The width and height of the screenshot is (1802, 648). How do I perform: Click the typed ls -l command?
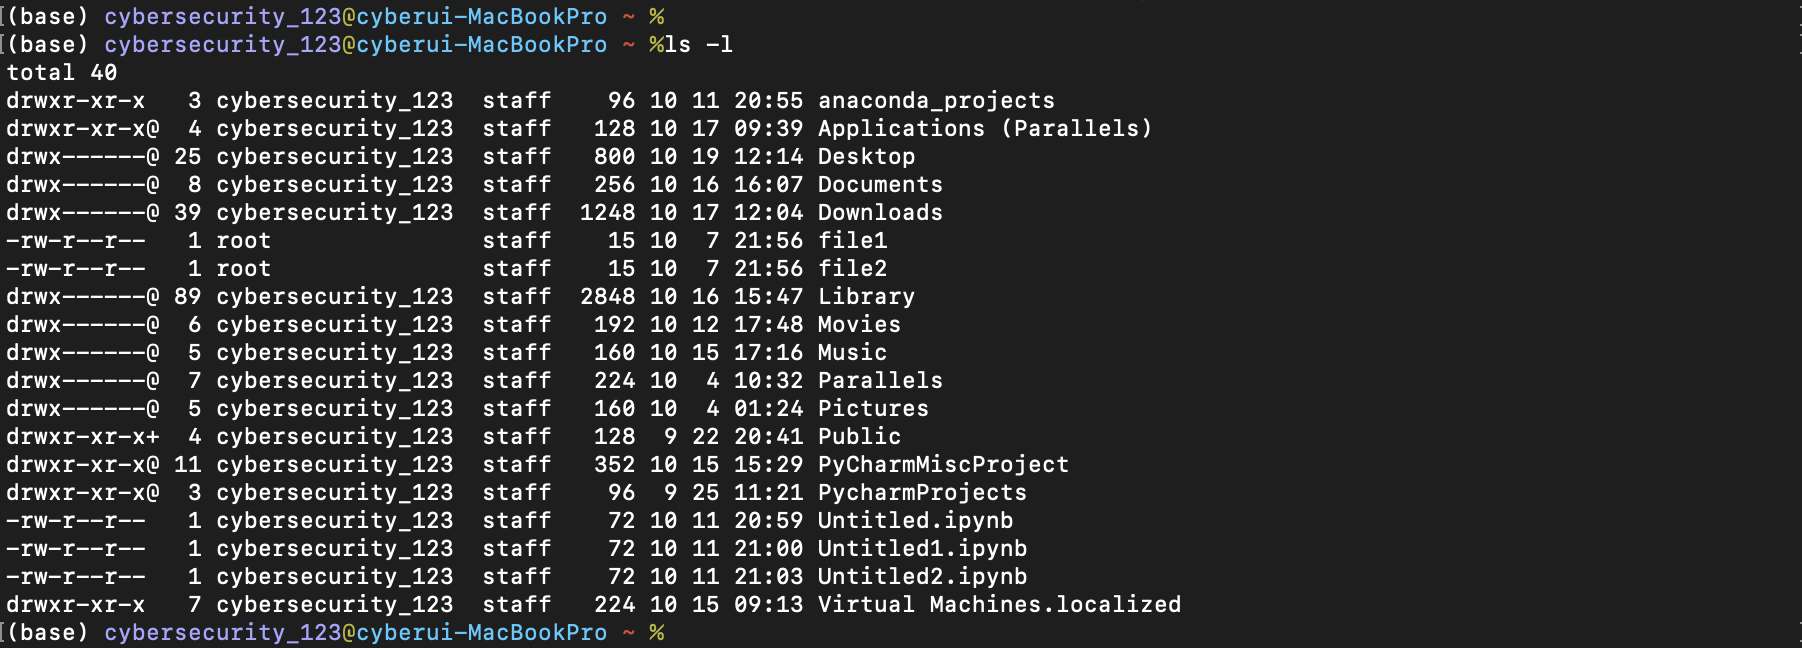(x=699, y=45)
